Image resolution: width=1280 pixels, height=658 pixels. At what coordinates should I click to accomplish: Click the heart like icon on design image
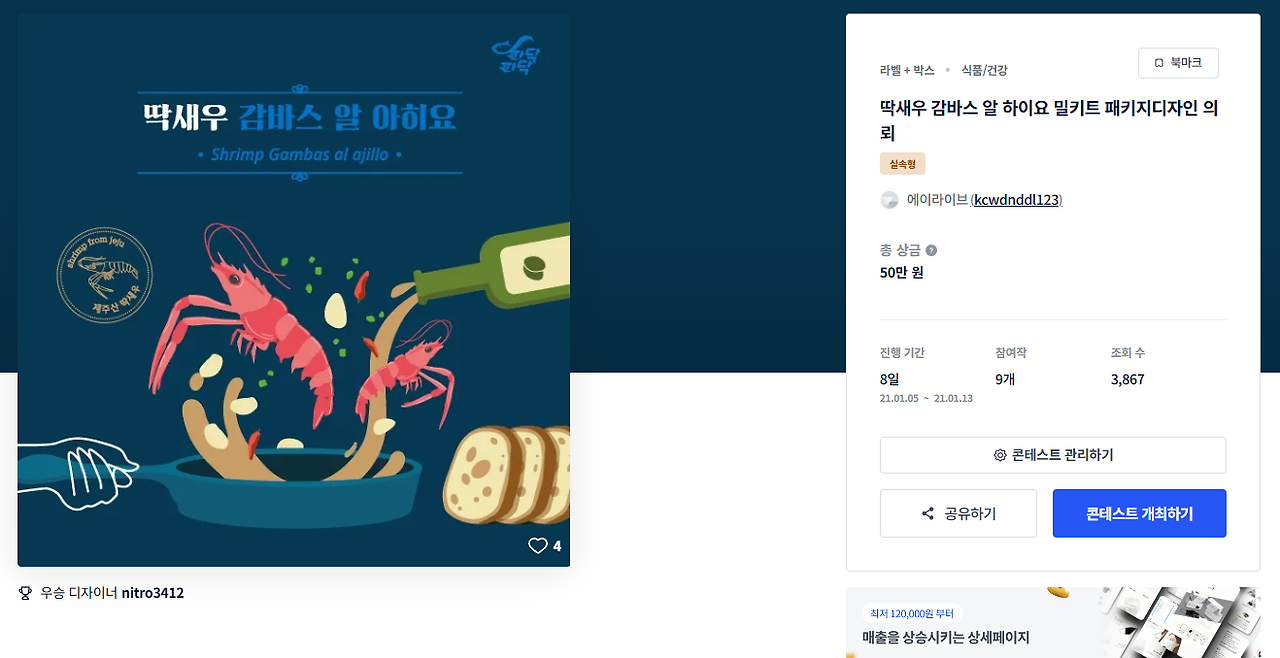coord(538,546)
